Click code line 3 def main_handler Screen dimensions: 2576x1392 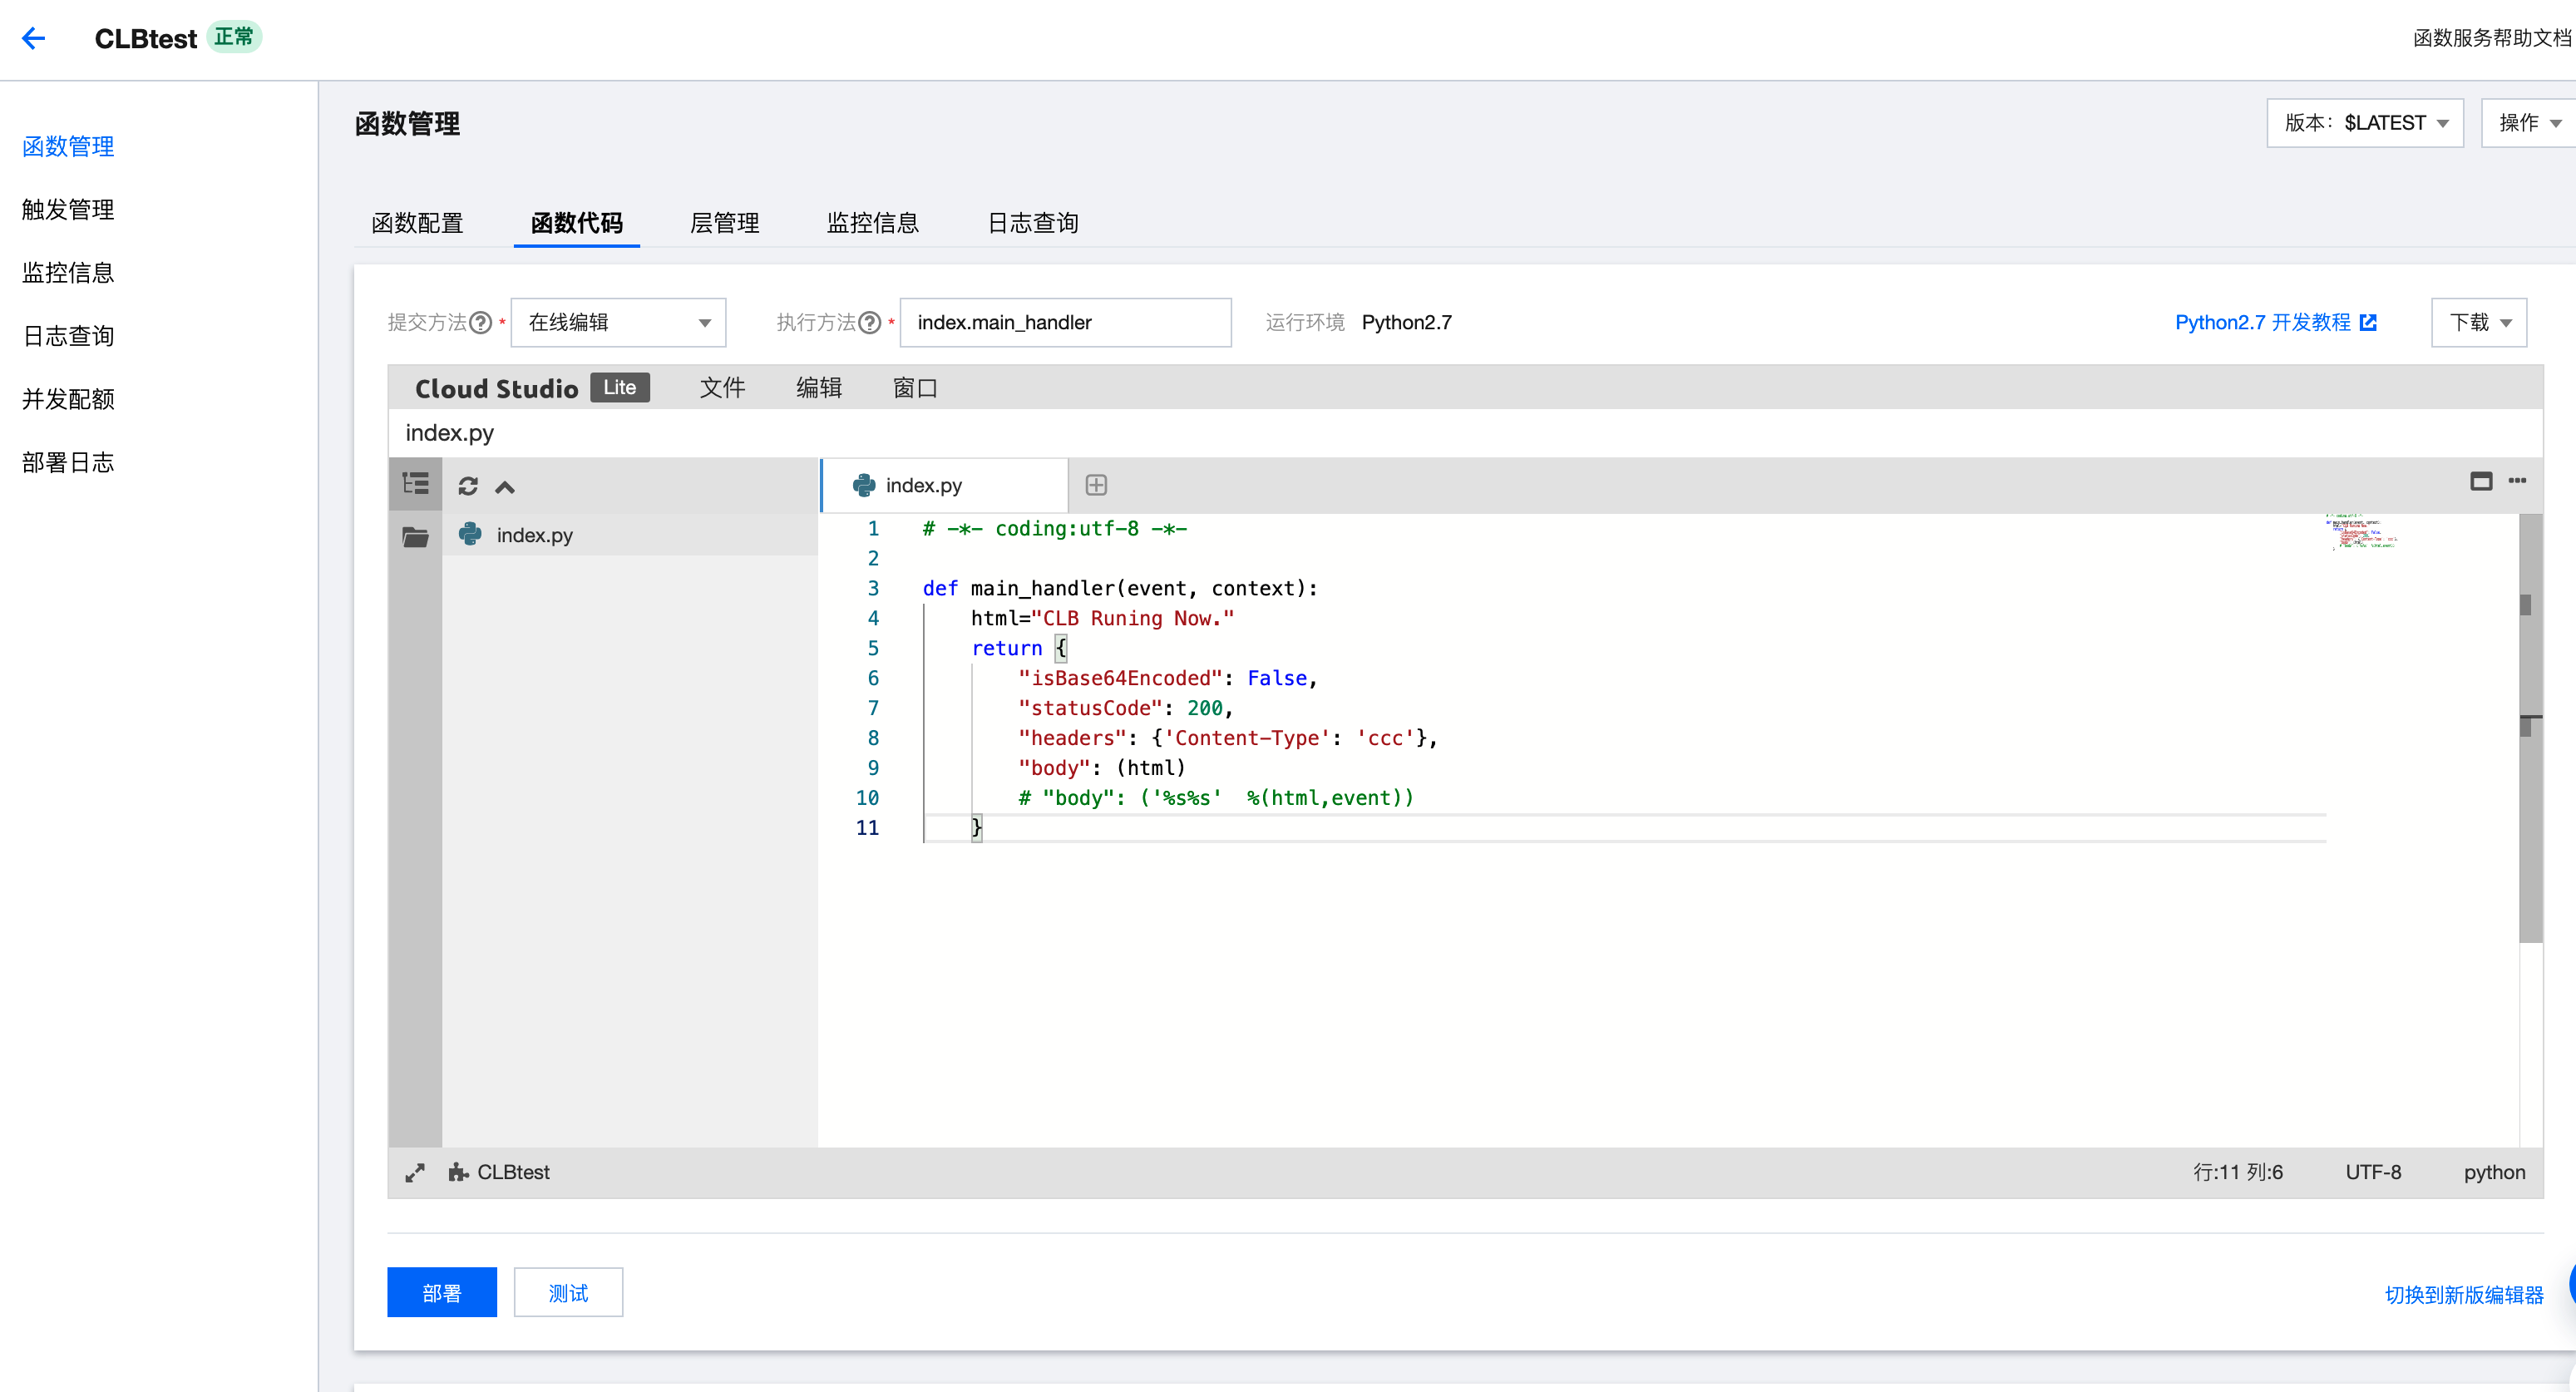click(x=1120, y=588)
